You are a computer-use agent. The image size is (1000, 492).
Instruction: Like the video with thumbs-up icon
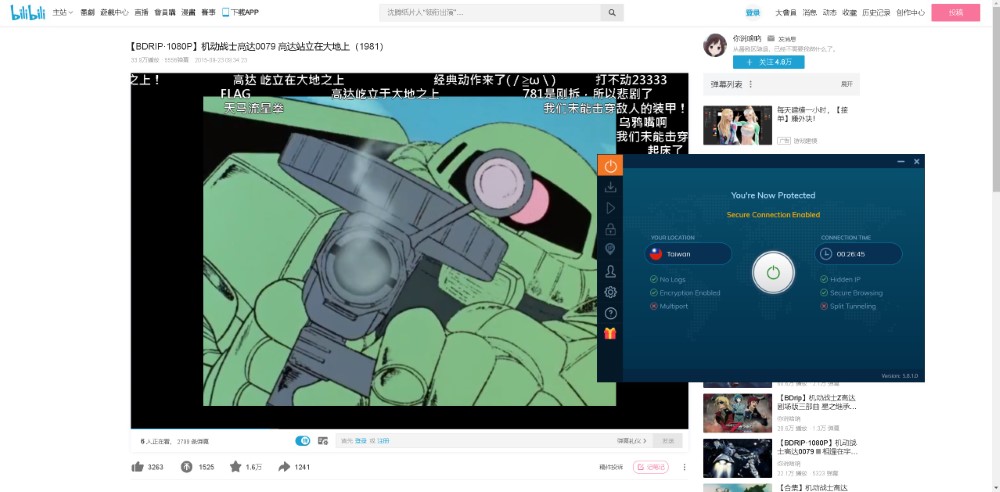(x=137, y=467)
